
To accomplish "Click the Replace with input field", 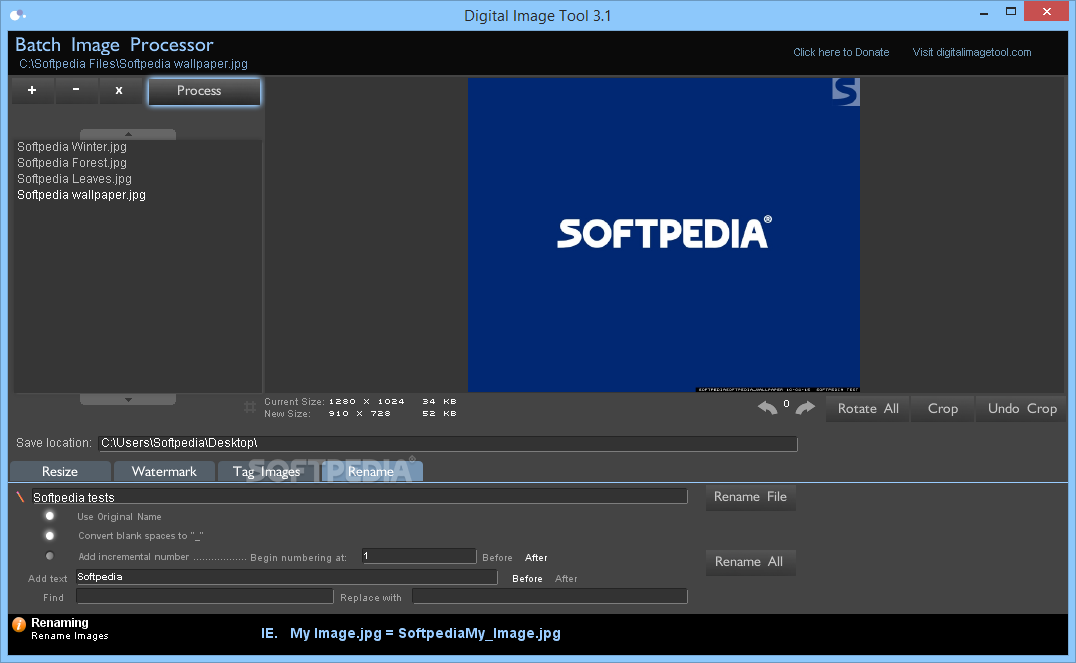I will [550, 596].
